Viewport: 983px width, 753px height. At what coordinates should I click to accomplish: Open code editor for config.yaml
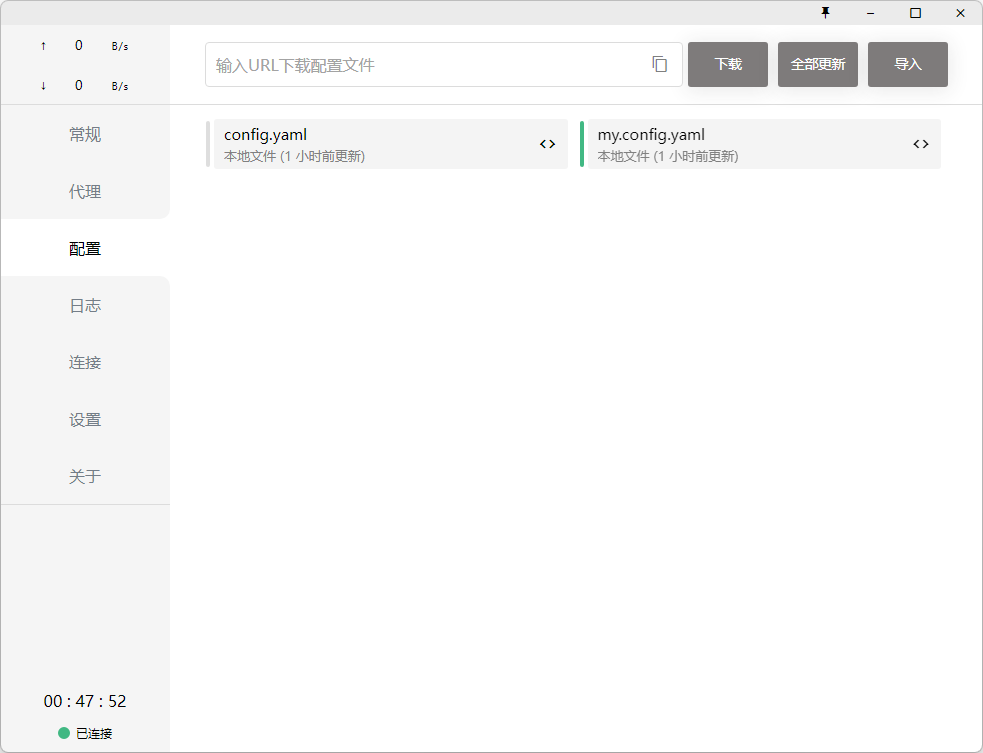(547, 144)
